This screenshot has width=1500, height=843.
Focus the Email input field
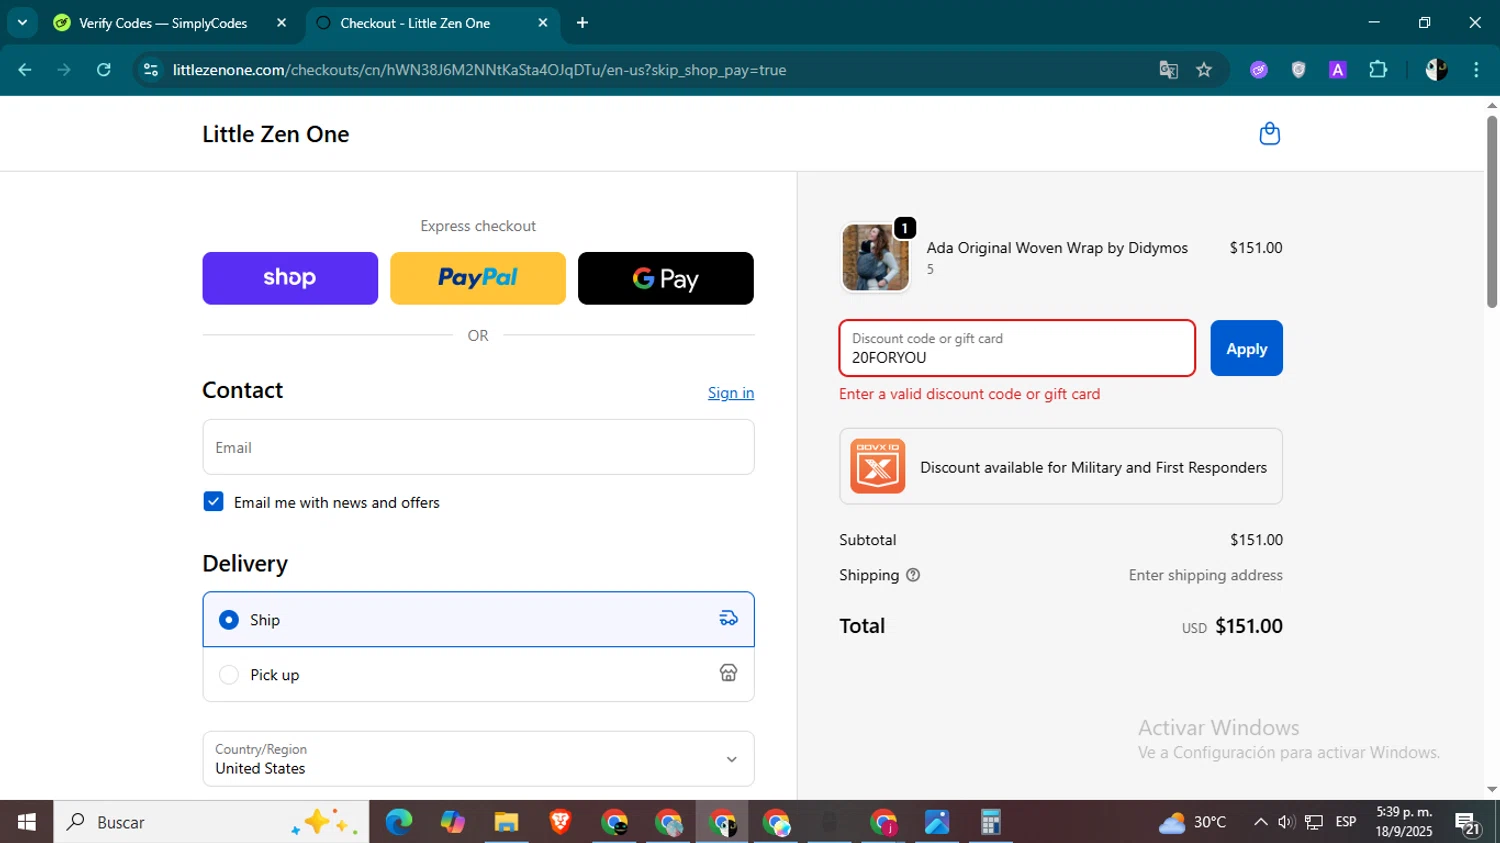(478, 447)
